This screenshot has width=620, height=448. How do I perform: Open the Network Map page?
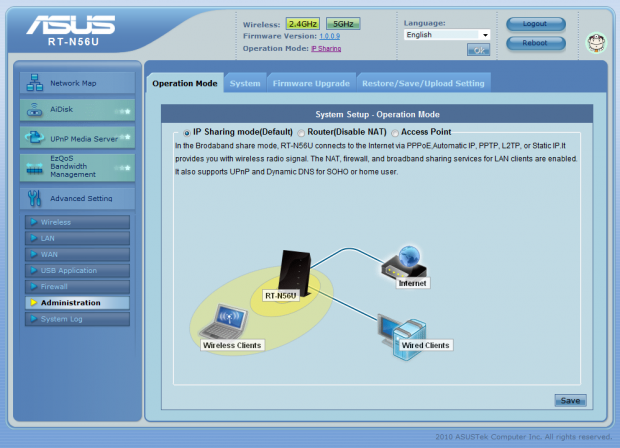point(77,83)
